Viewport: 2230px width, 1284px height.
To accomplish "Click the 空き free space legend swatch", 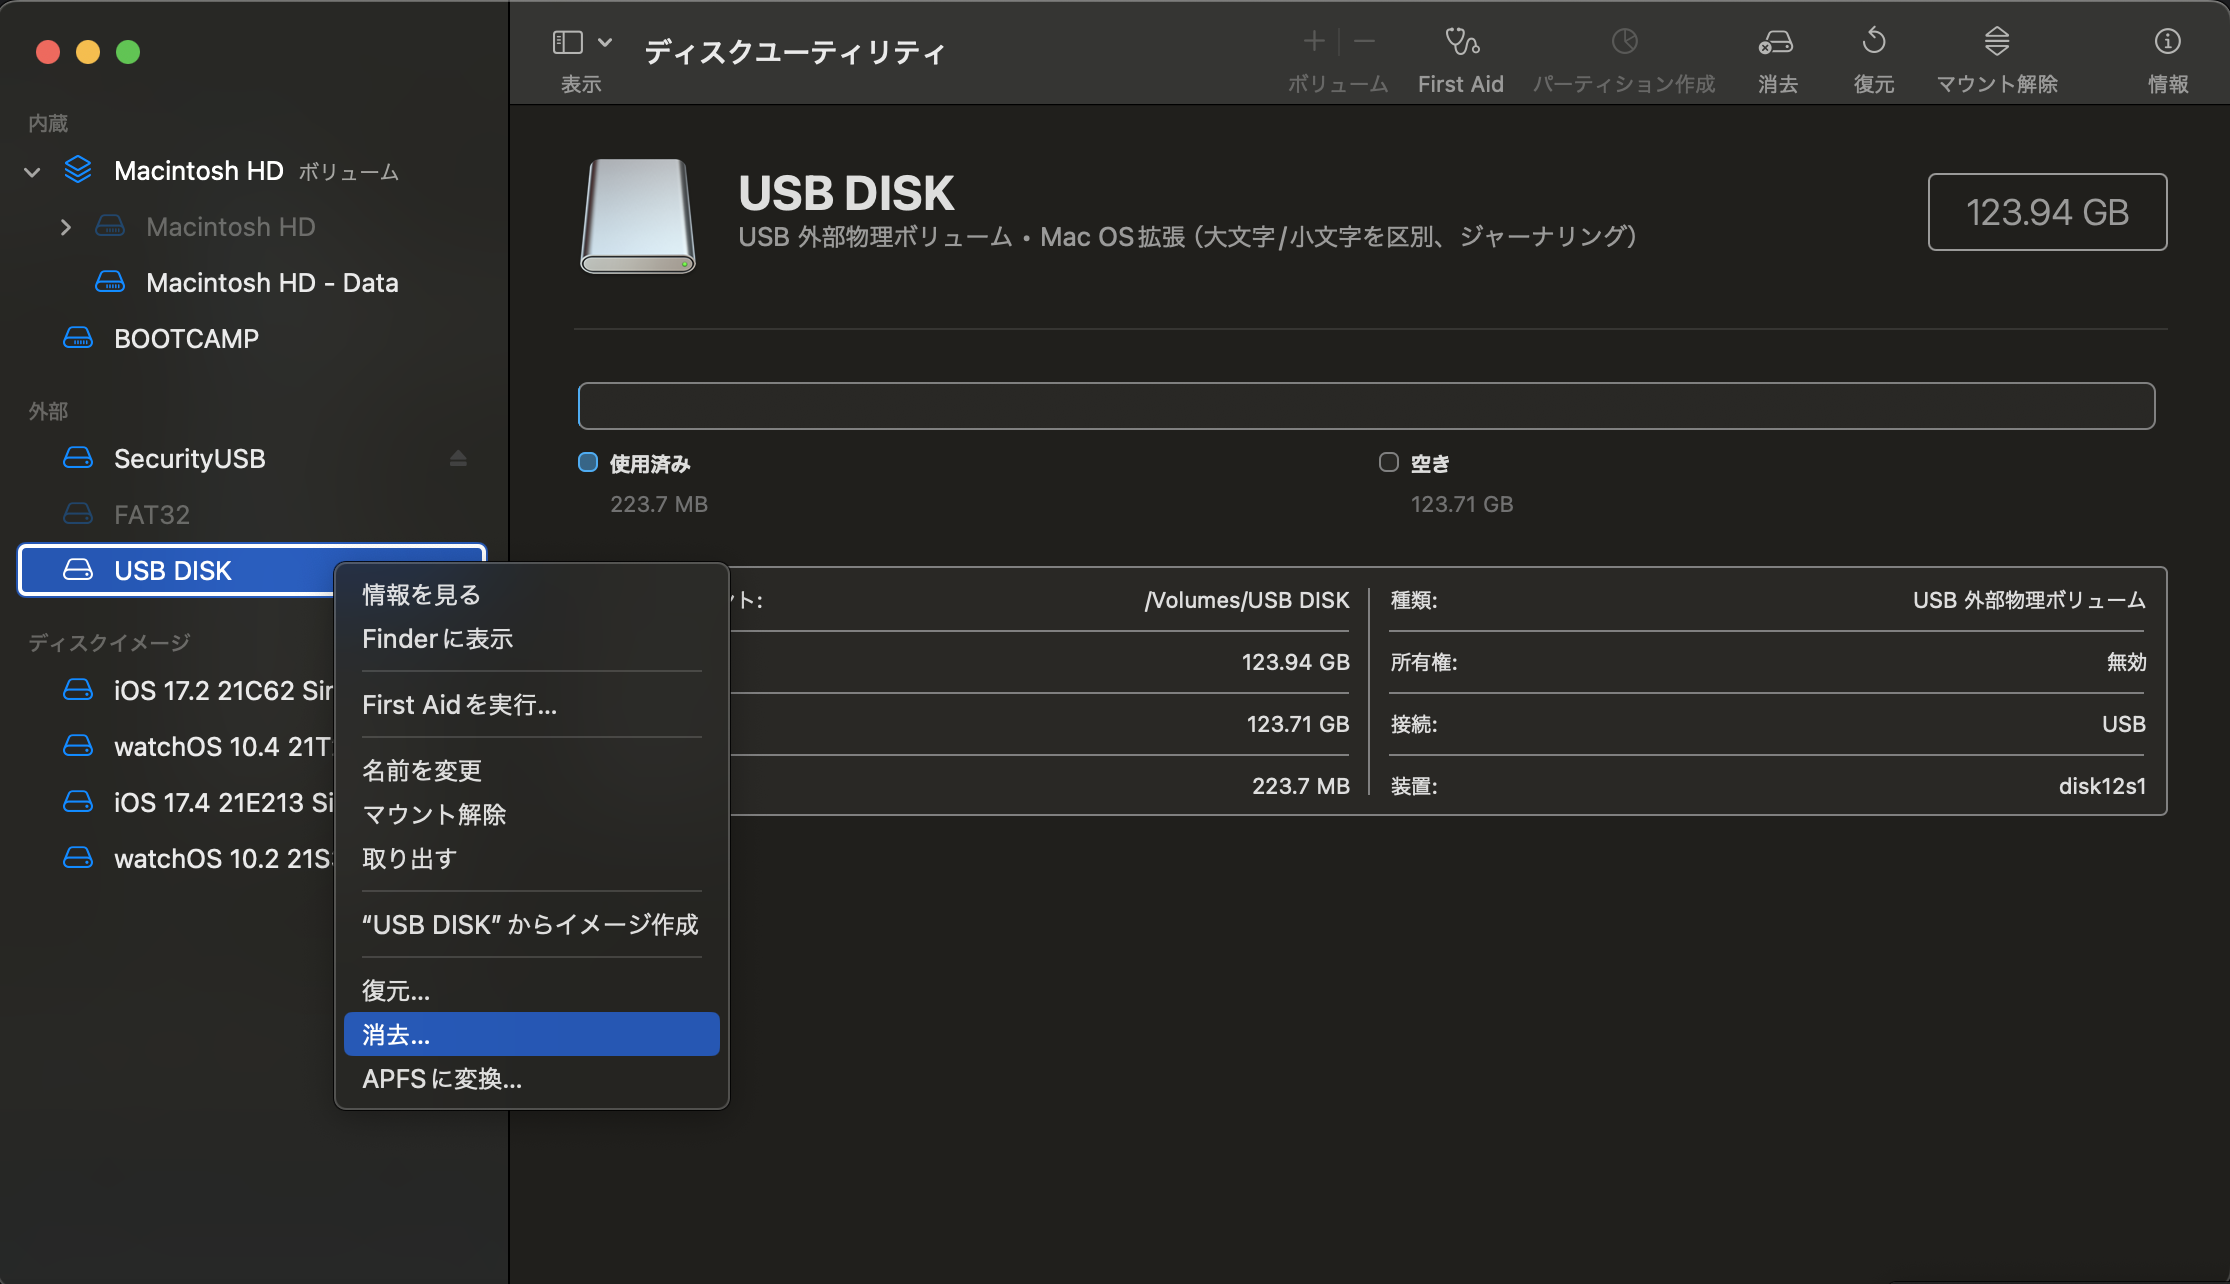I will (1389, 462).
